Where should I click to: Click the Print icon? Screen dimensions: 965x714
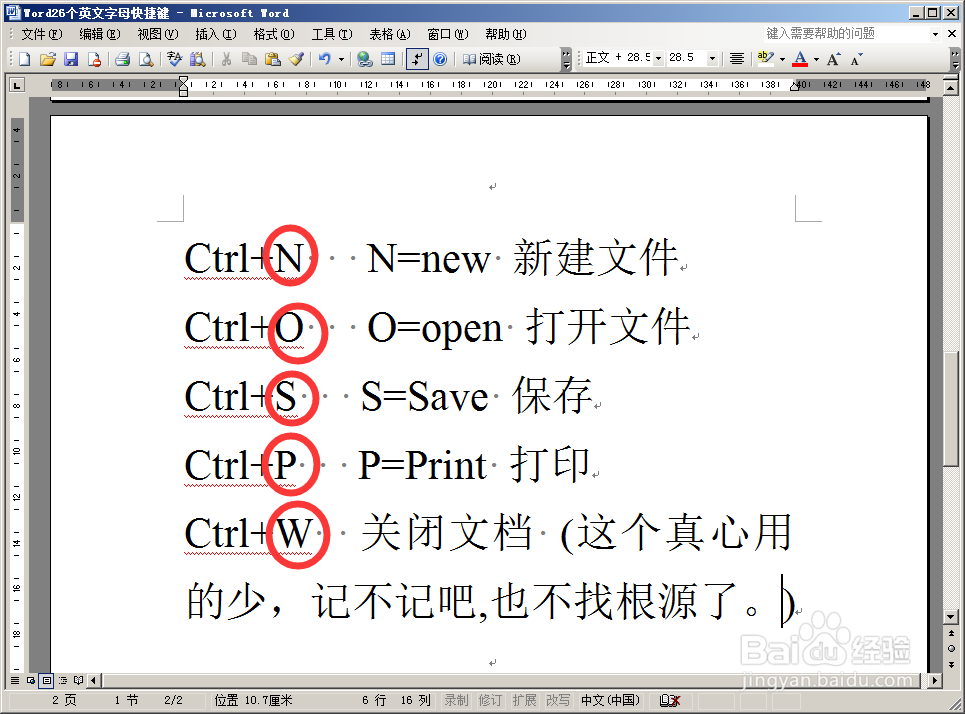coord(122,58)
